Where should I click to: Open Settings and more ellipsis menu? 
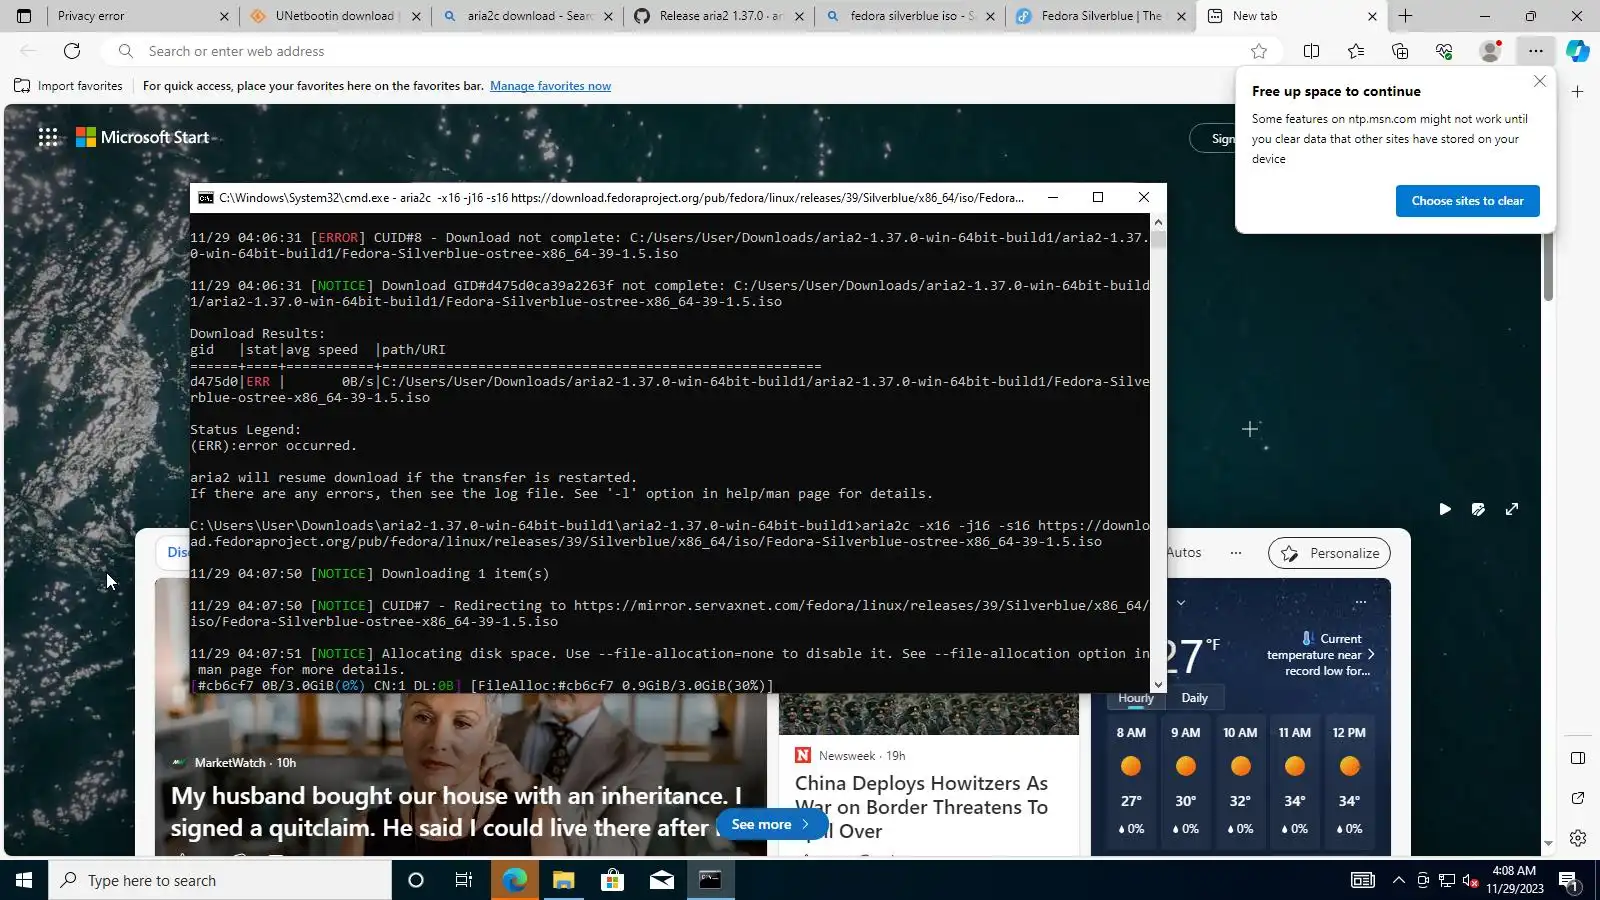1535,51
